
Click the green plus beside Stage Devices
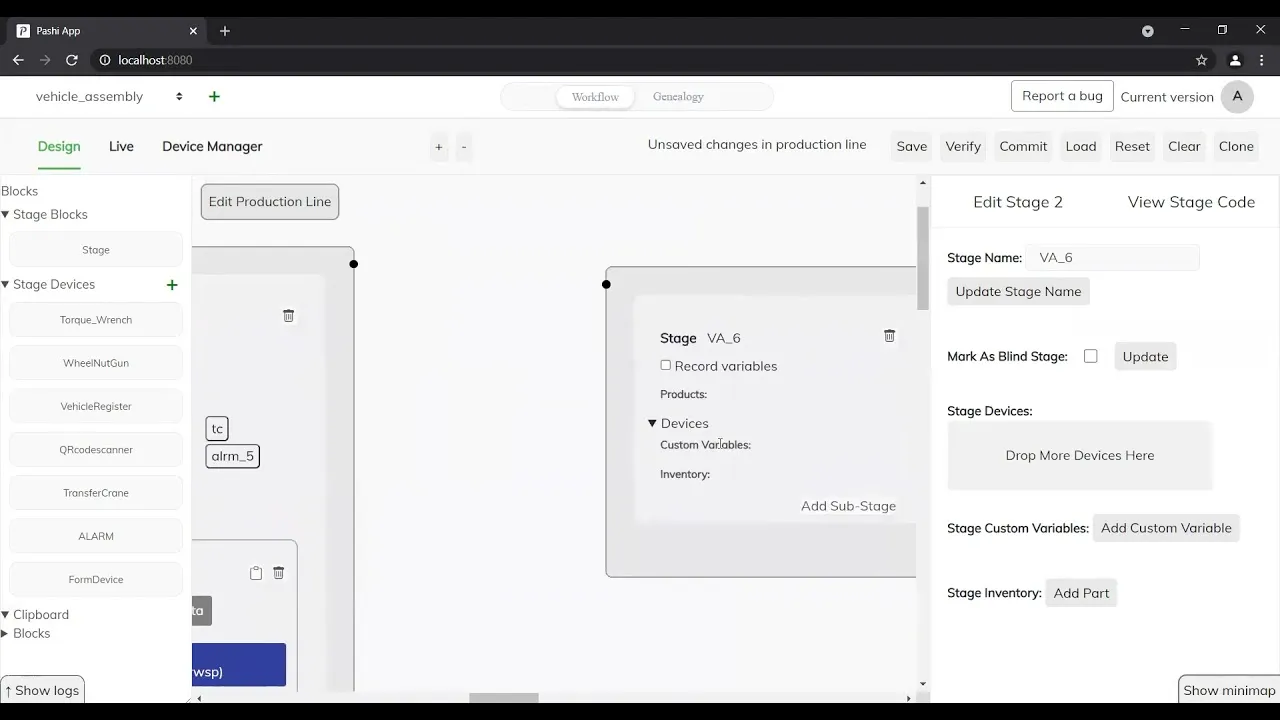pos(172,285)
